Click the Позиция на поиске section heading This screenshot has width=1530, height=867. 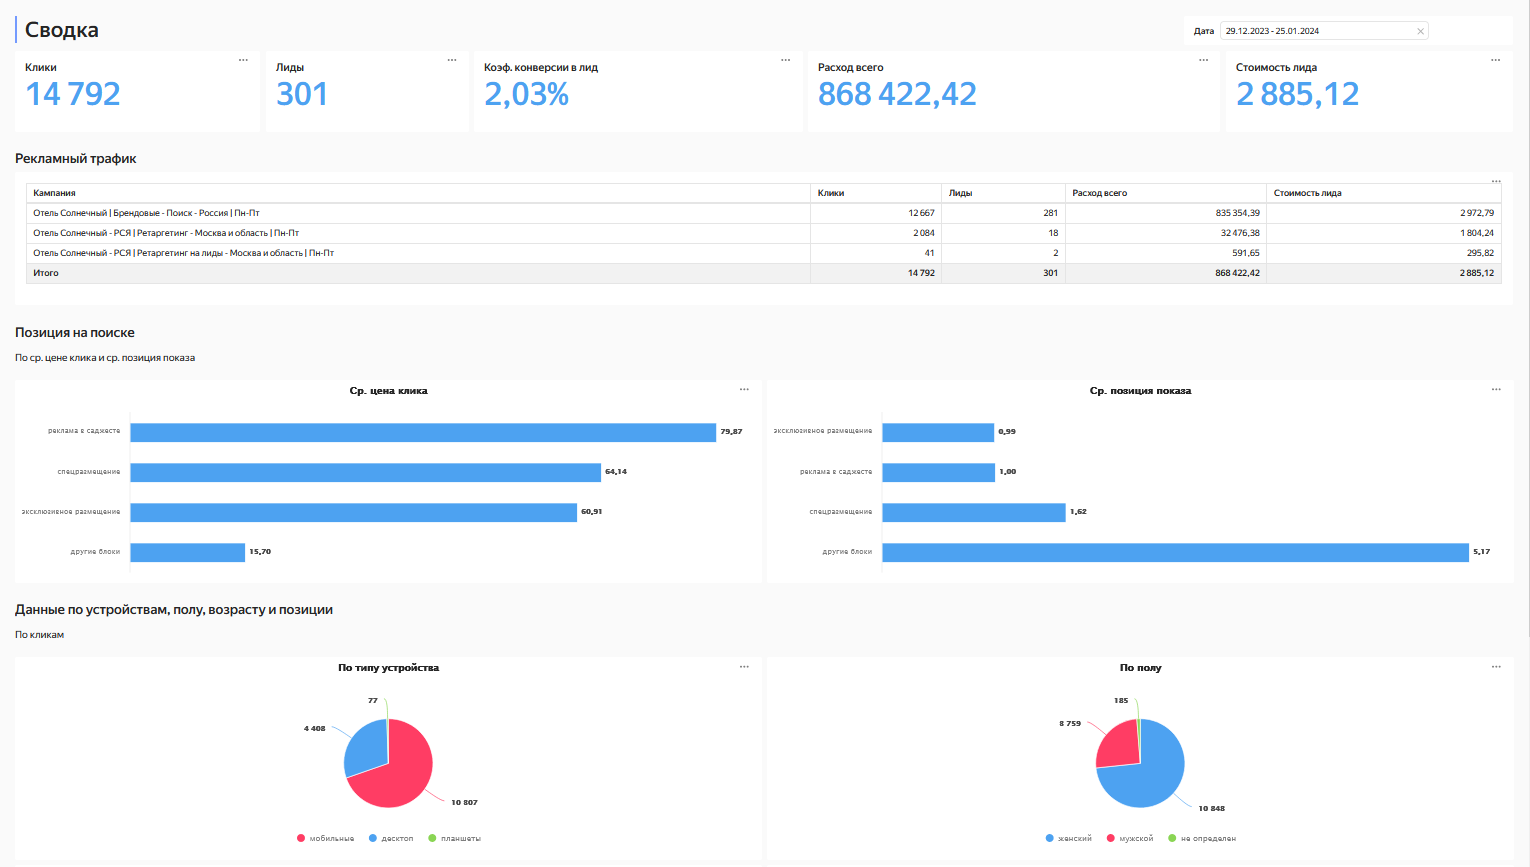pyautogui.click(x=75, y=333)
